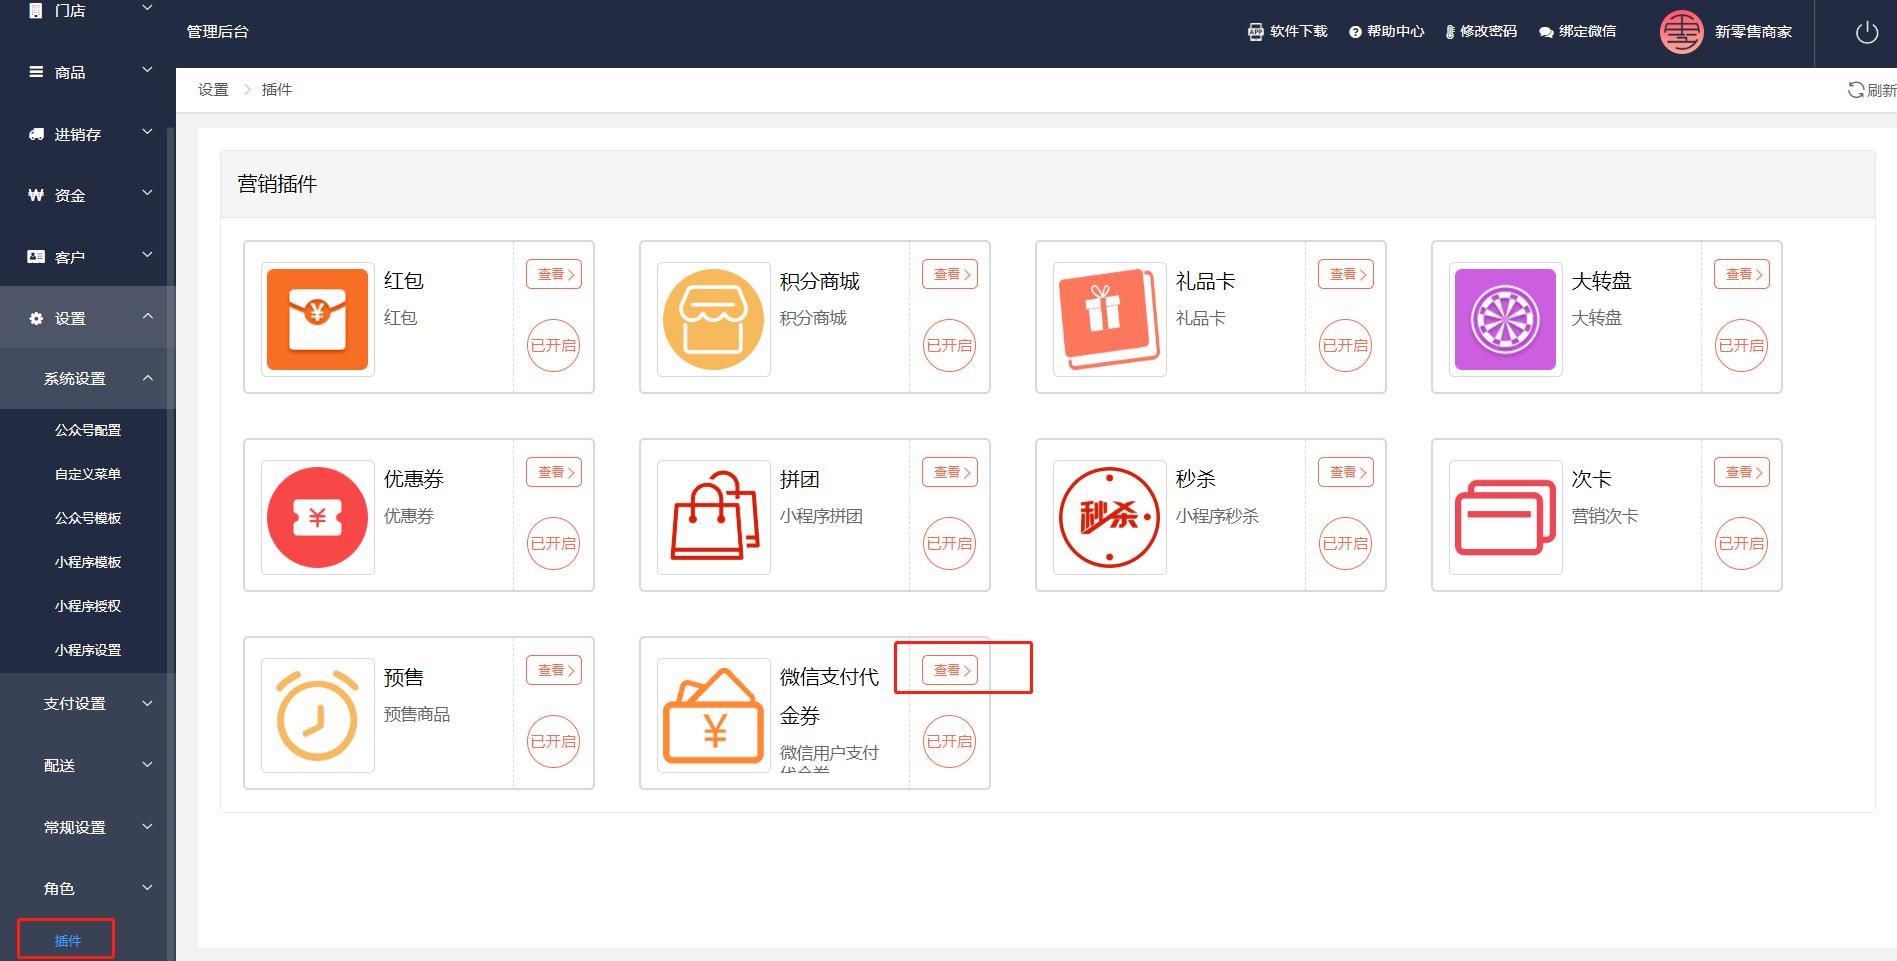This screenshot has width=1897, height=961.
Task: Toggle 已开启 status on the 秒杀 plugin
Action: (x=1345, y=543)
